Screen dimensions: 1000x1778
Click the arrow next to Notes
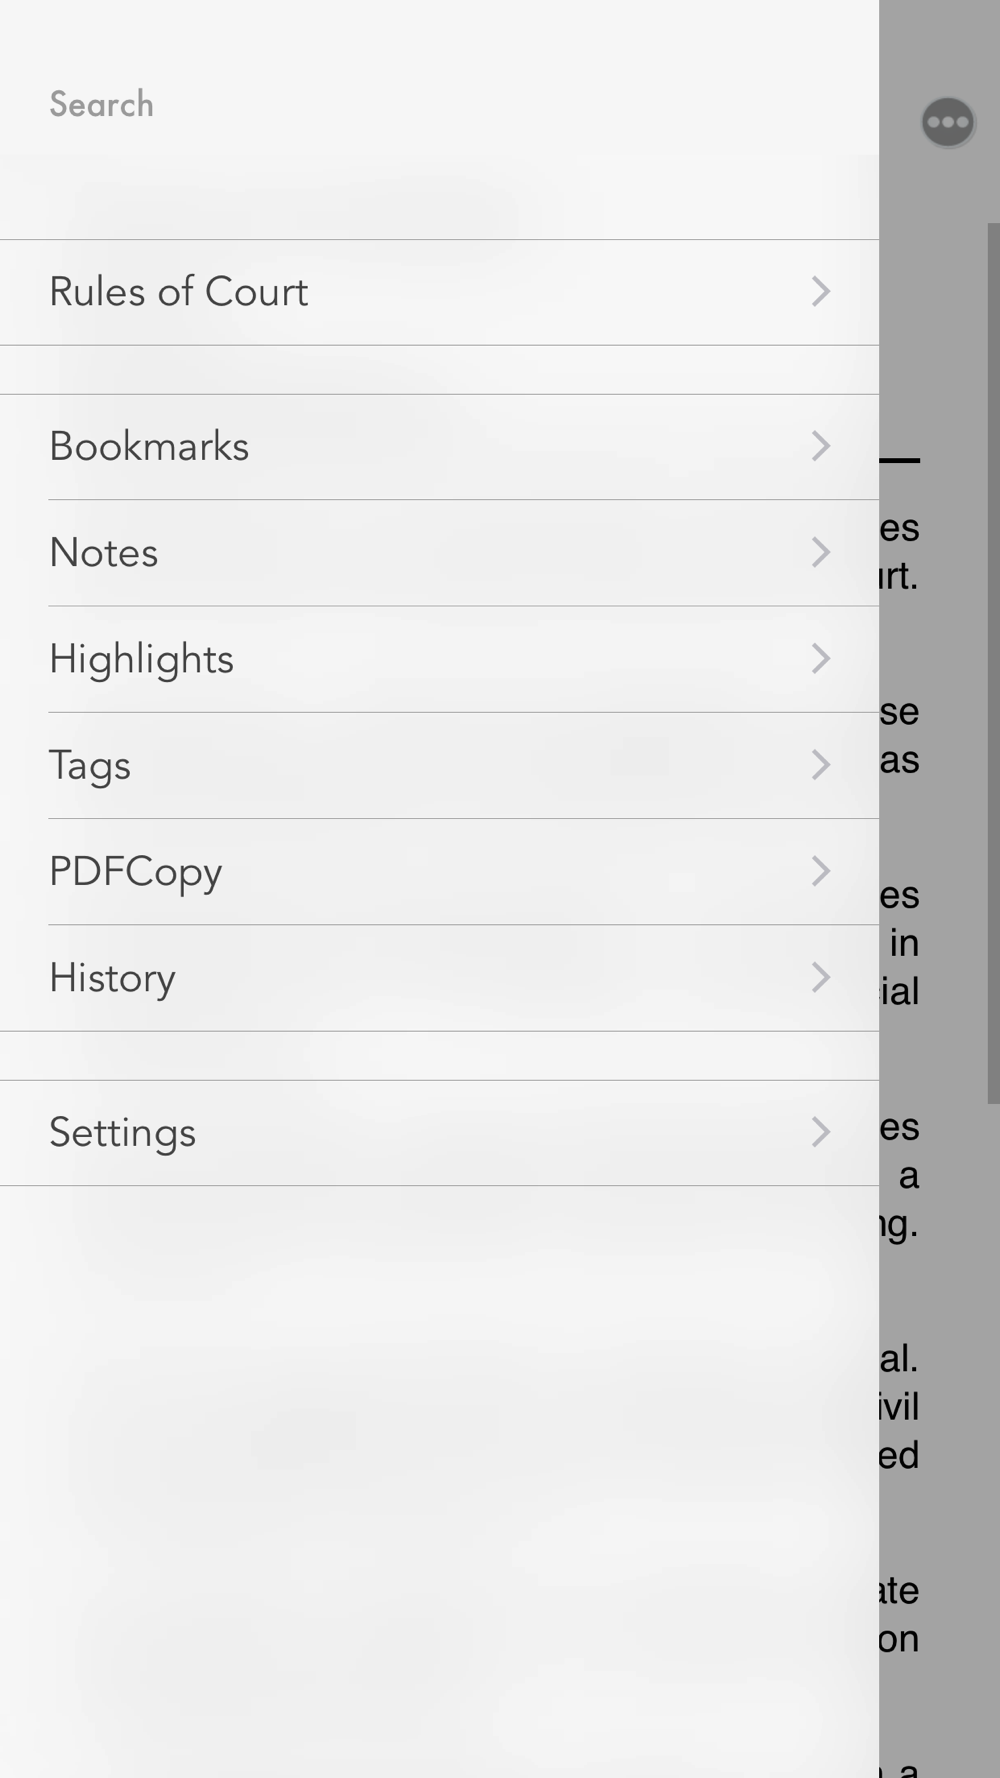pos(820,553)
